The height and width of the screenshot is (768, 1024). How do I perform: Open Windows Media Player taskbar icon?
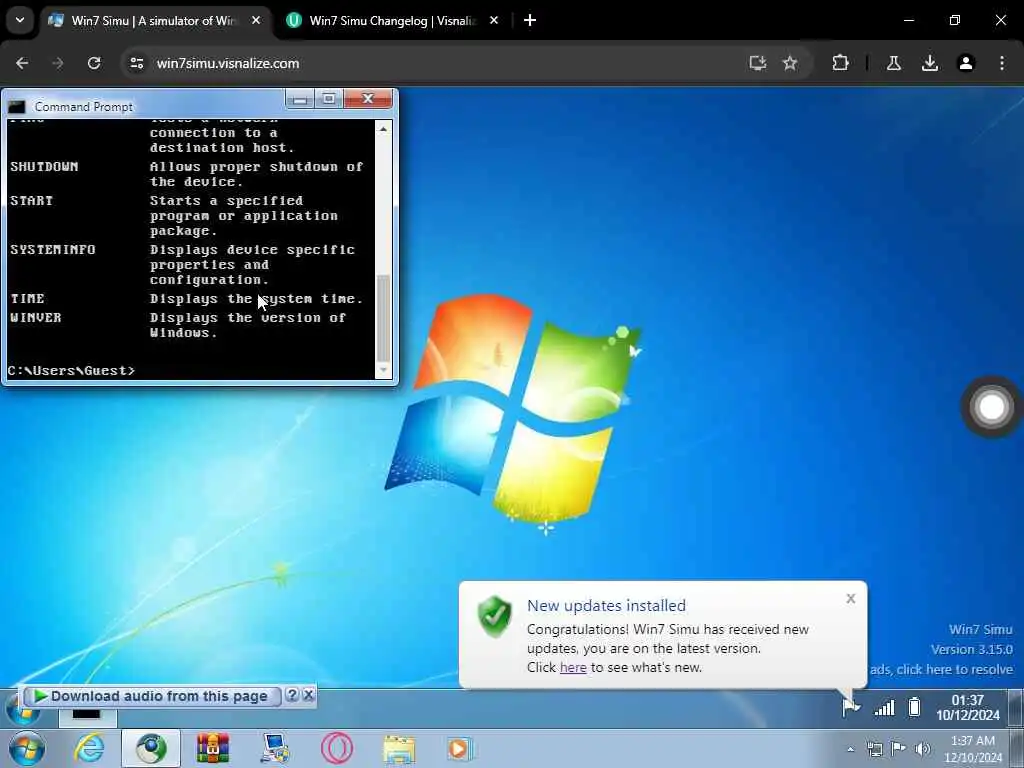point(459,748)
